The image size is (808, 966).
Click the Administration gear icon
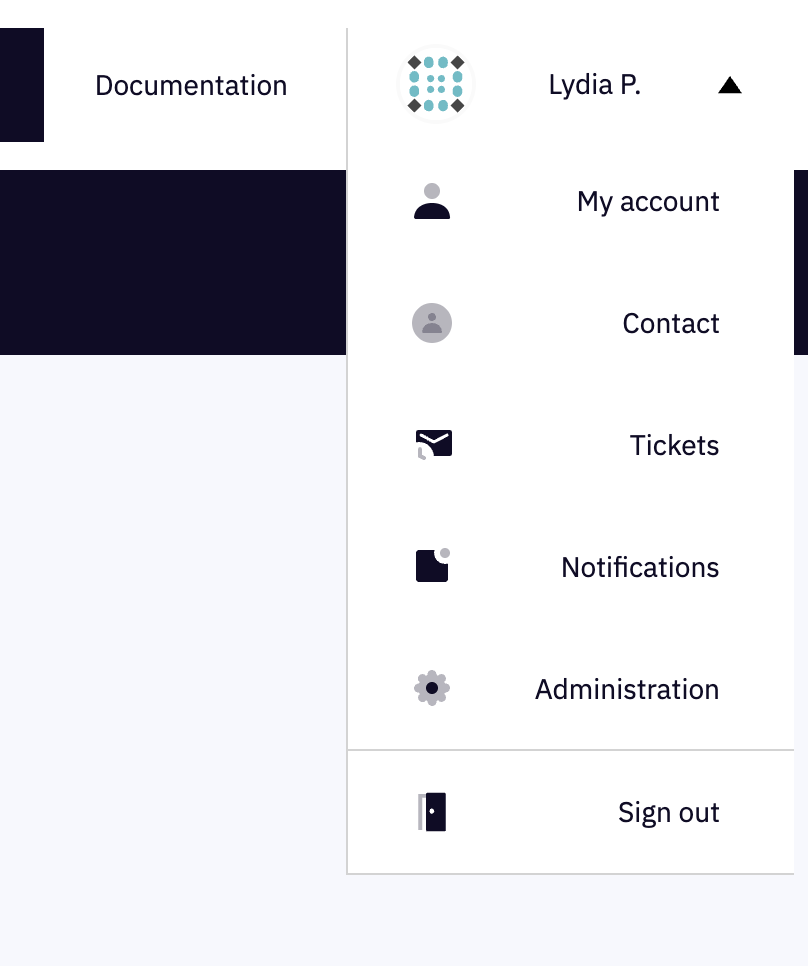pyautogui.click(x=432, y=688)
